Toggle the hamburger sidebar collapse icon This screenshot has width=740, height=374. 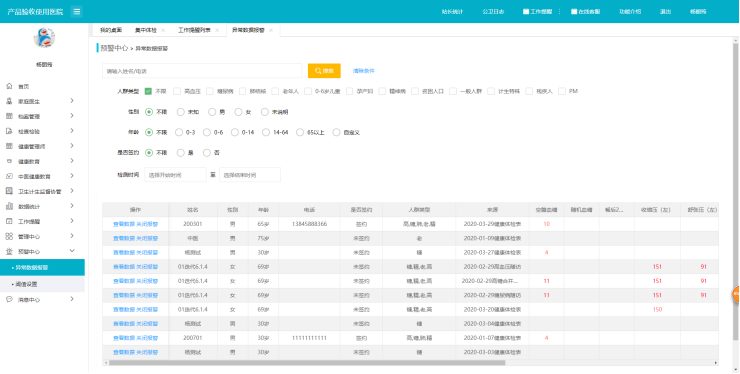pyautogui.click(x=76, y=11)
